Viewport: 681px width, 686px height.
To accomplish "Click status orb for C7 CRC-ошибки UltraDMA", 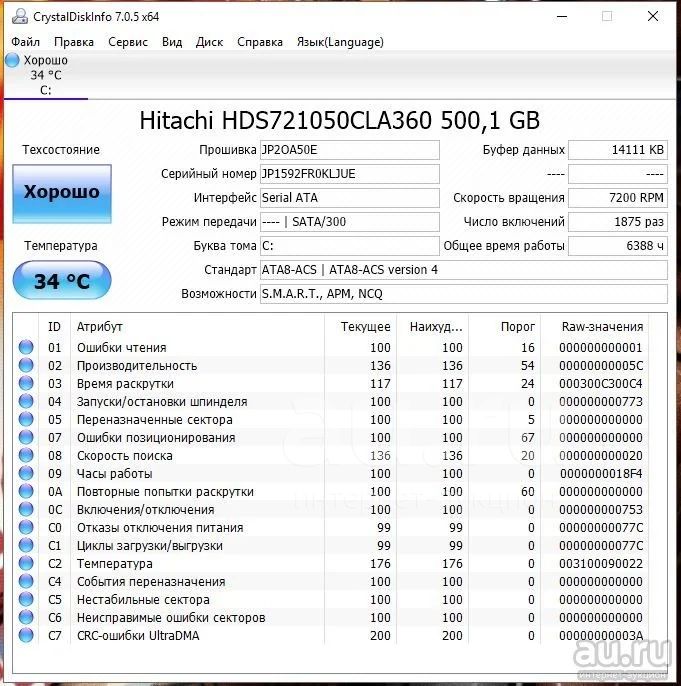I will tap(26, 635).
